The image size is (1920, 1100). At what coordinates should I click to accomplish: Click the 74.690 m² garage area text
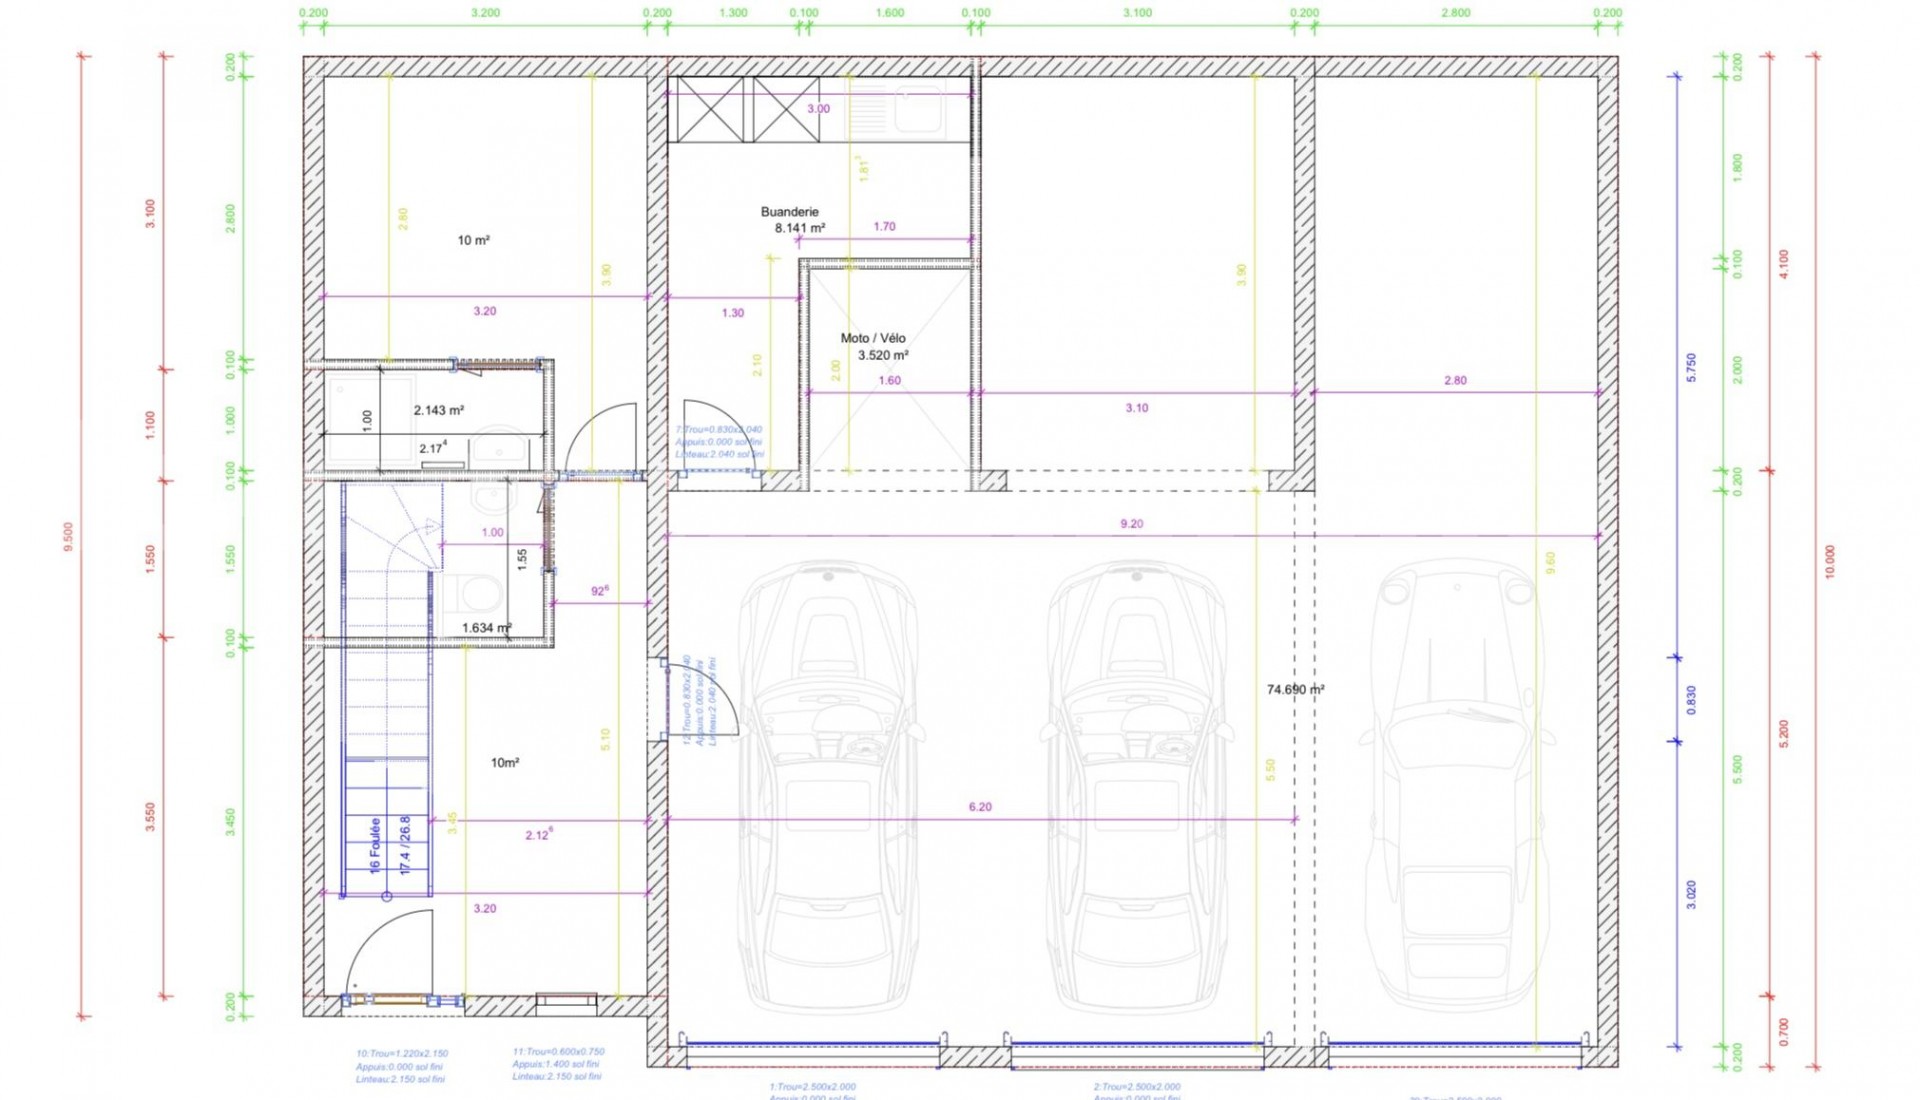(1295, 690)
